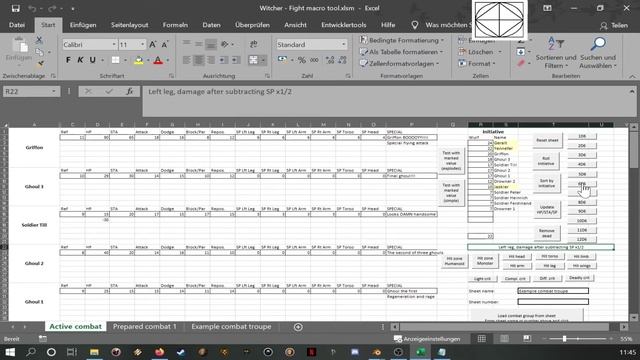Open the font color dropdown arrow
This screenshot has width=640, height=360.
pyautogui.click(x=168, y=60)
